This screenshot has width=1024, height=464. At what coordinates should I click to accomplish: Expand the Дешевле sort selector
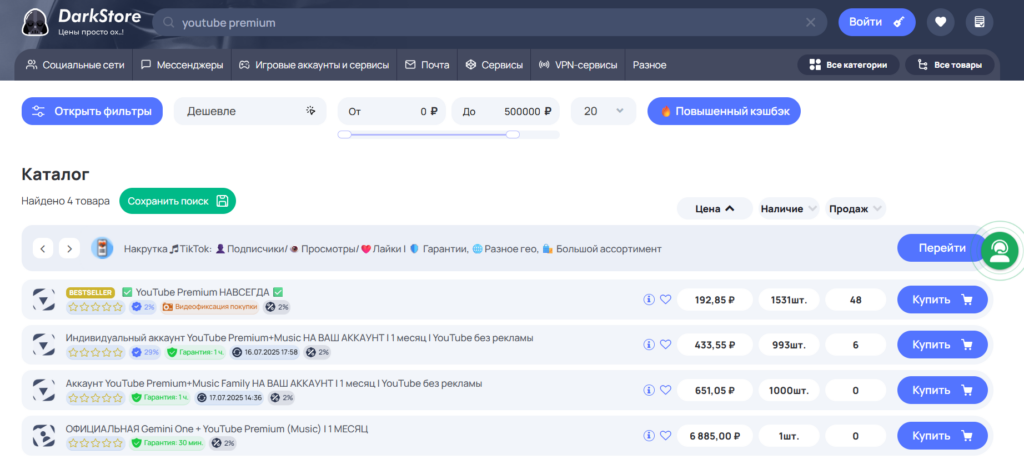pyautogui.click(x=250, y=111)
